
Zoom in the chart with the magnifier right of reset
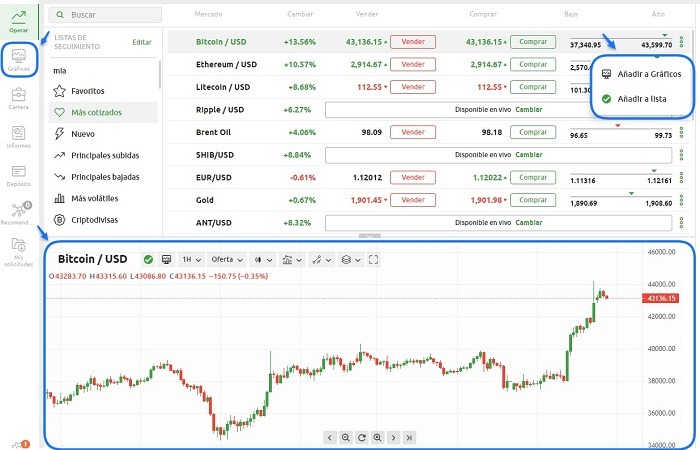378,438
